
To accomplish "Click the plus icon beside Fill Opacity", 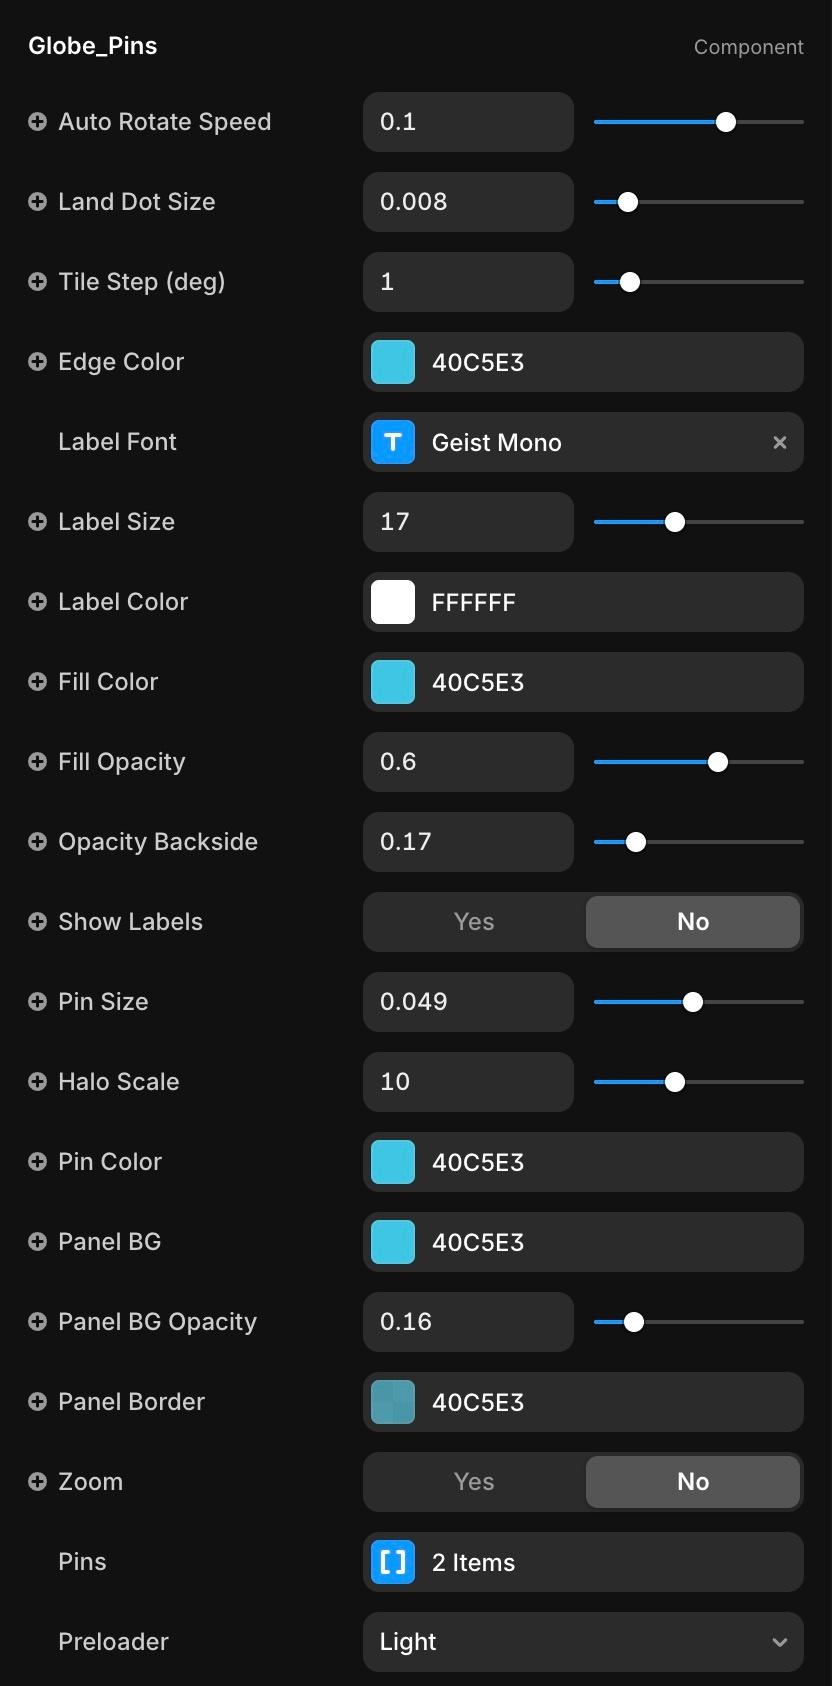I will pyautogui.click(x=37, y=762).
